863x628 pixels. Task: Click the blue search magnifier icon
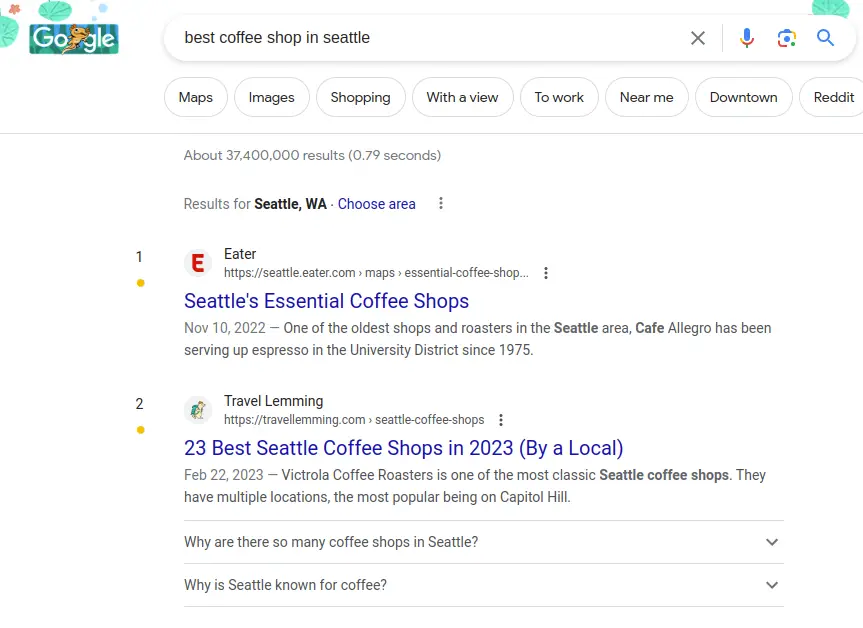tap(825, 38)
